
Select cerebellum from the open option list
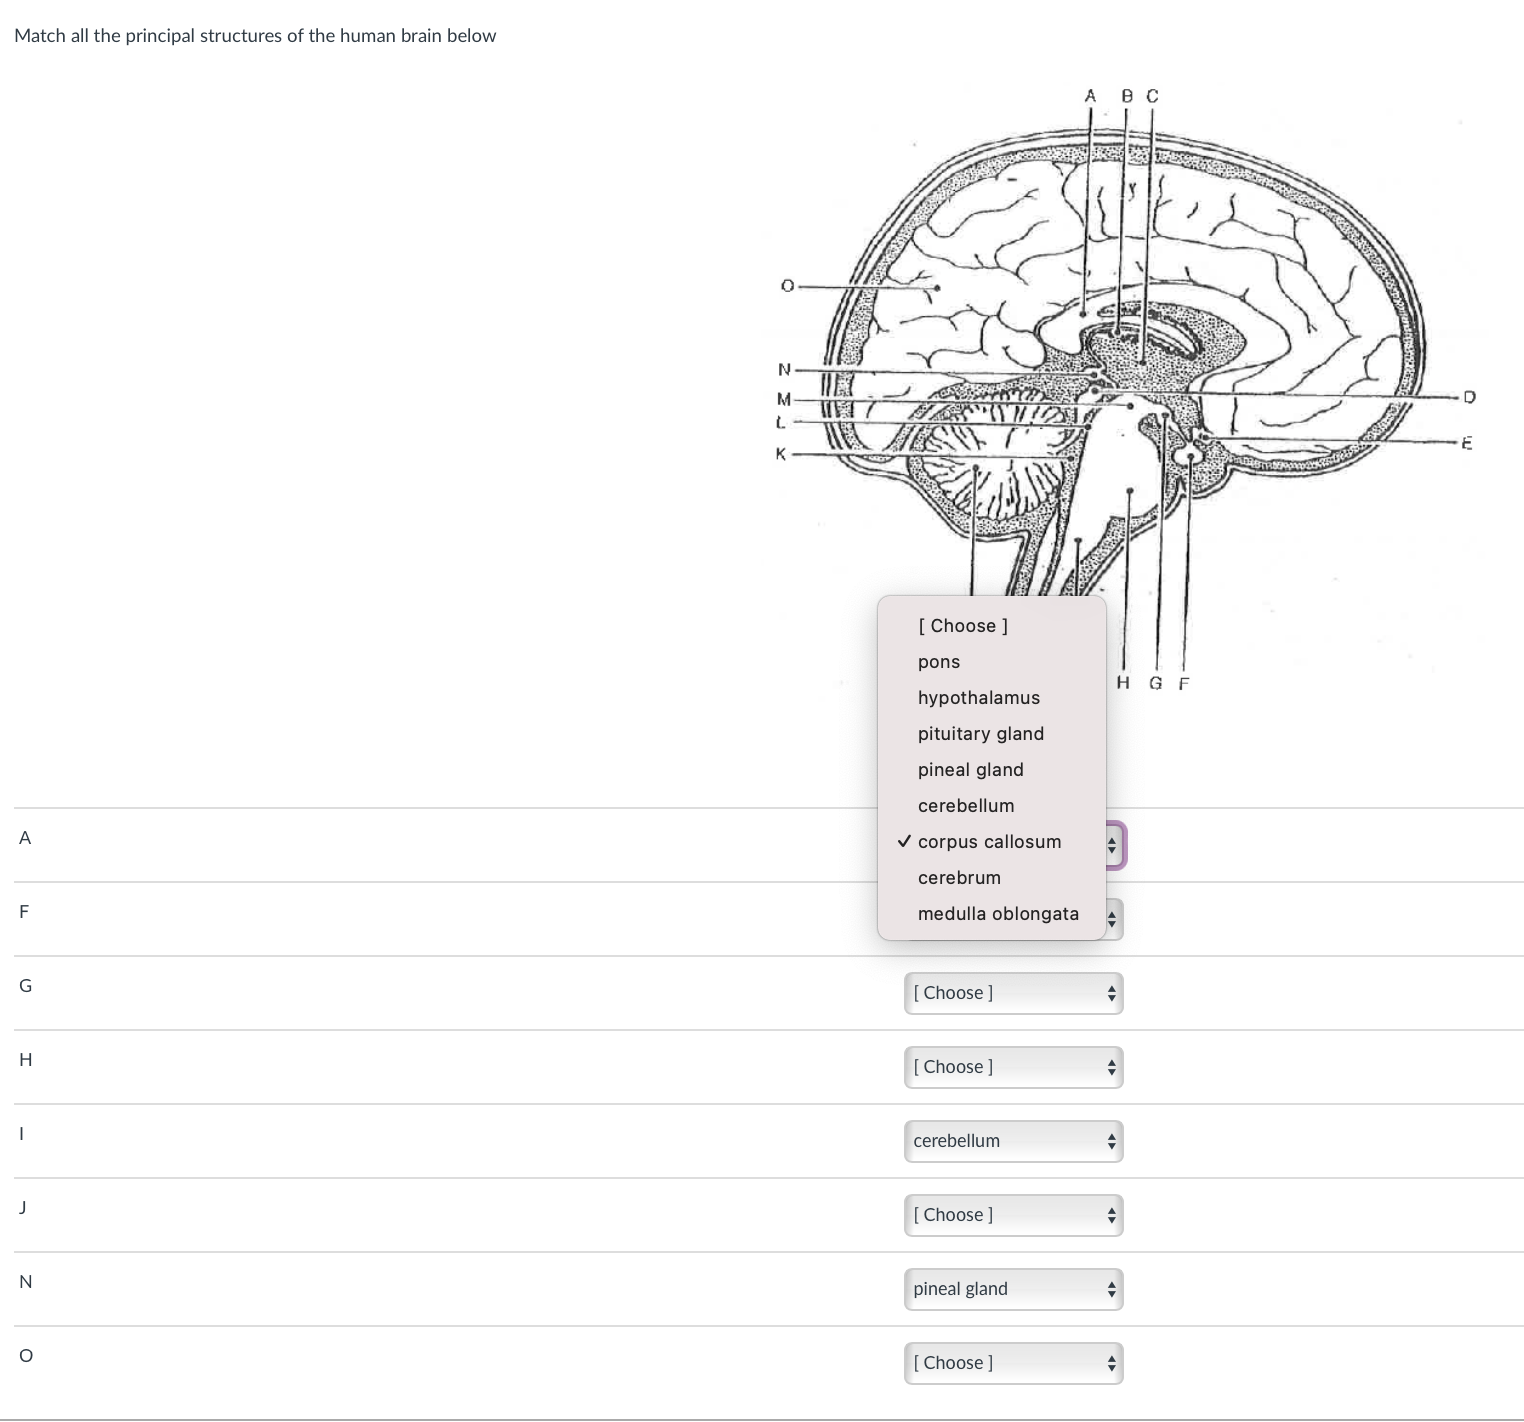tap(966, 805)
